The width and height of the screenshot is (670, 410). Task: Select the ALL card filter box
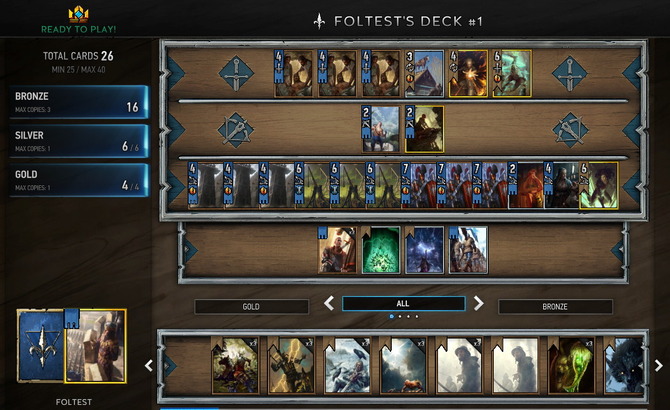(x=403, y=304)
